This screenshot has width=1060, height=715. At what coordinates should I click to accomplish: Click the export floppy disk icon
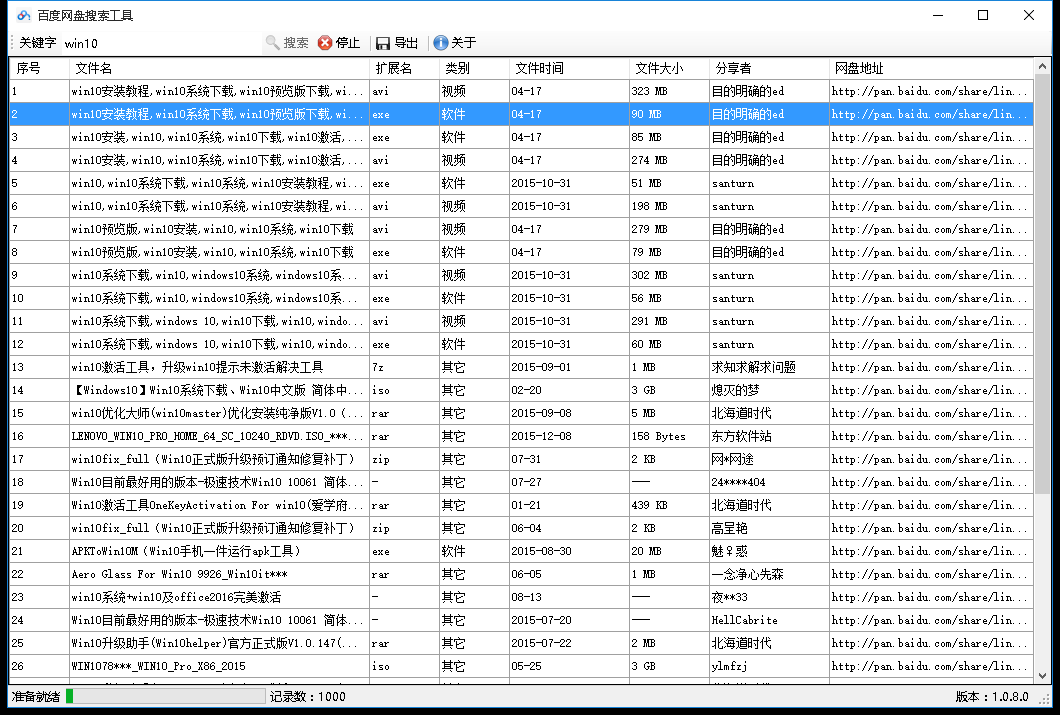tap(383, 43)
